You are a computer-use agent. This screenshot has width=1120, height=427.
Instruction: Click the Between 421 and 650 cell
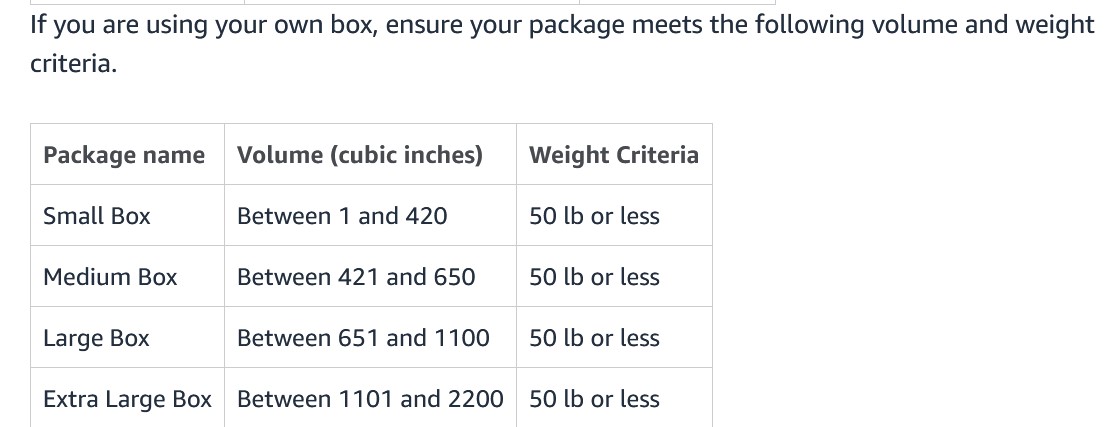370,276
